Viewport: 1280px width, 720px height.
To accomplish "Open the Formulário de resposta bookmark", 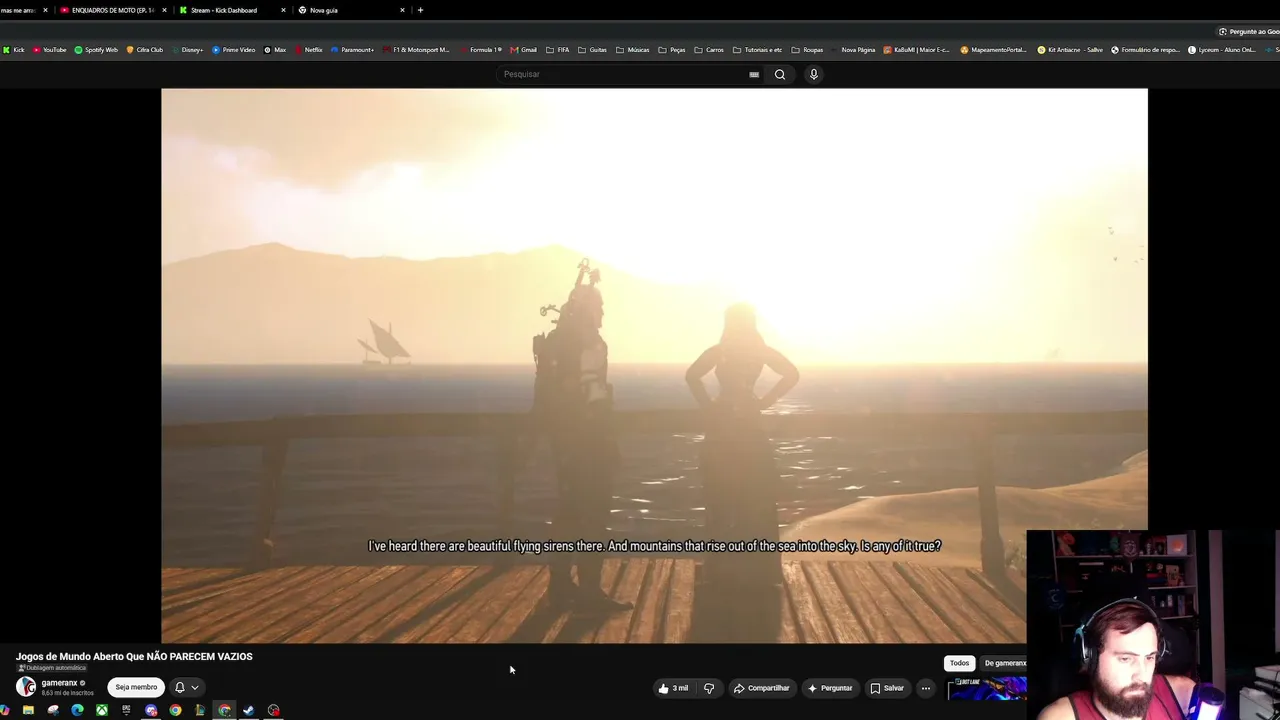I will [x=1146, y=50].
